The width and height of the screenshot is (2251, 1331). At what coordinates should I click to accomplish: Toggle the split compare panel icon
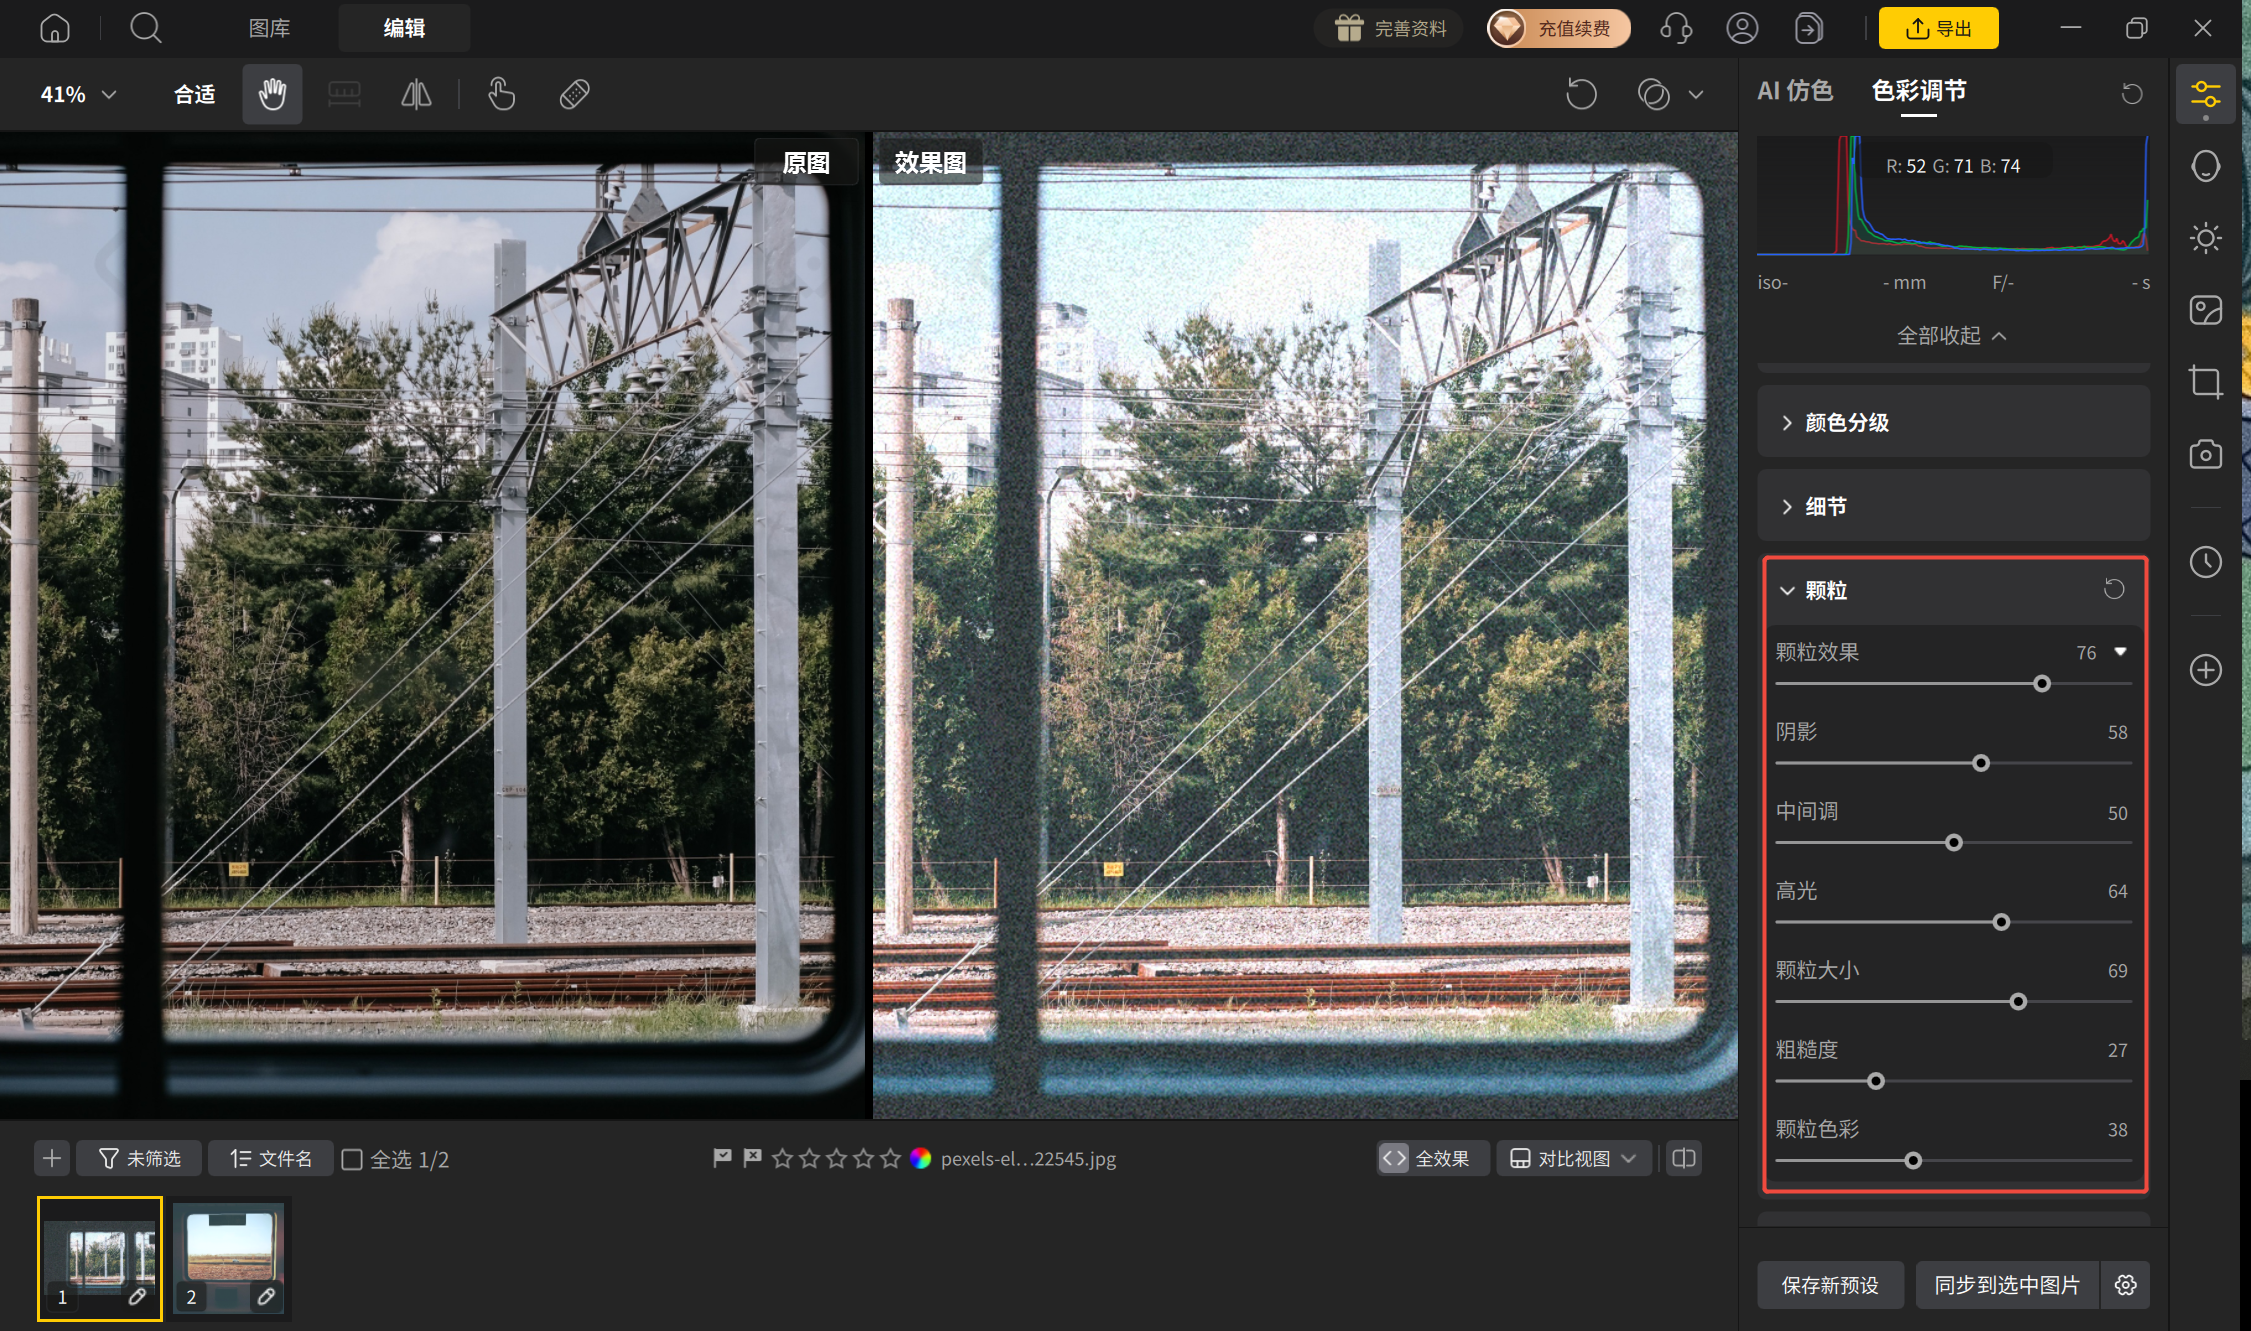(x=1684, y=1158)
